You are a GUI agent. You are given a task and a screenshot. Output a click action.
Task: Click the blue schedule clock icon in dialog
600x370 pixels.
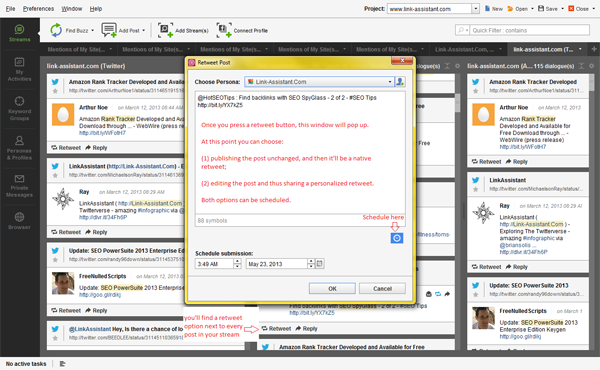[x=397, y=238]
